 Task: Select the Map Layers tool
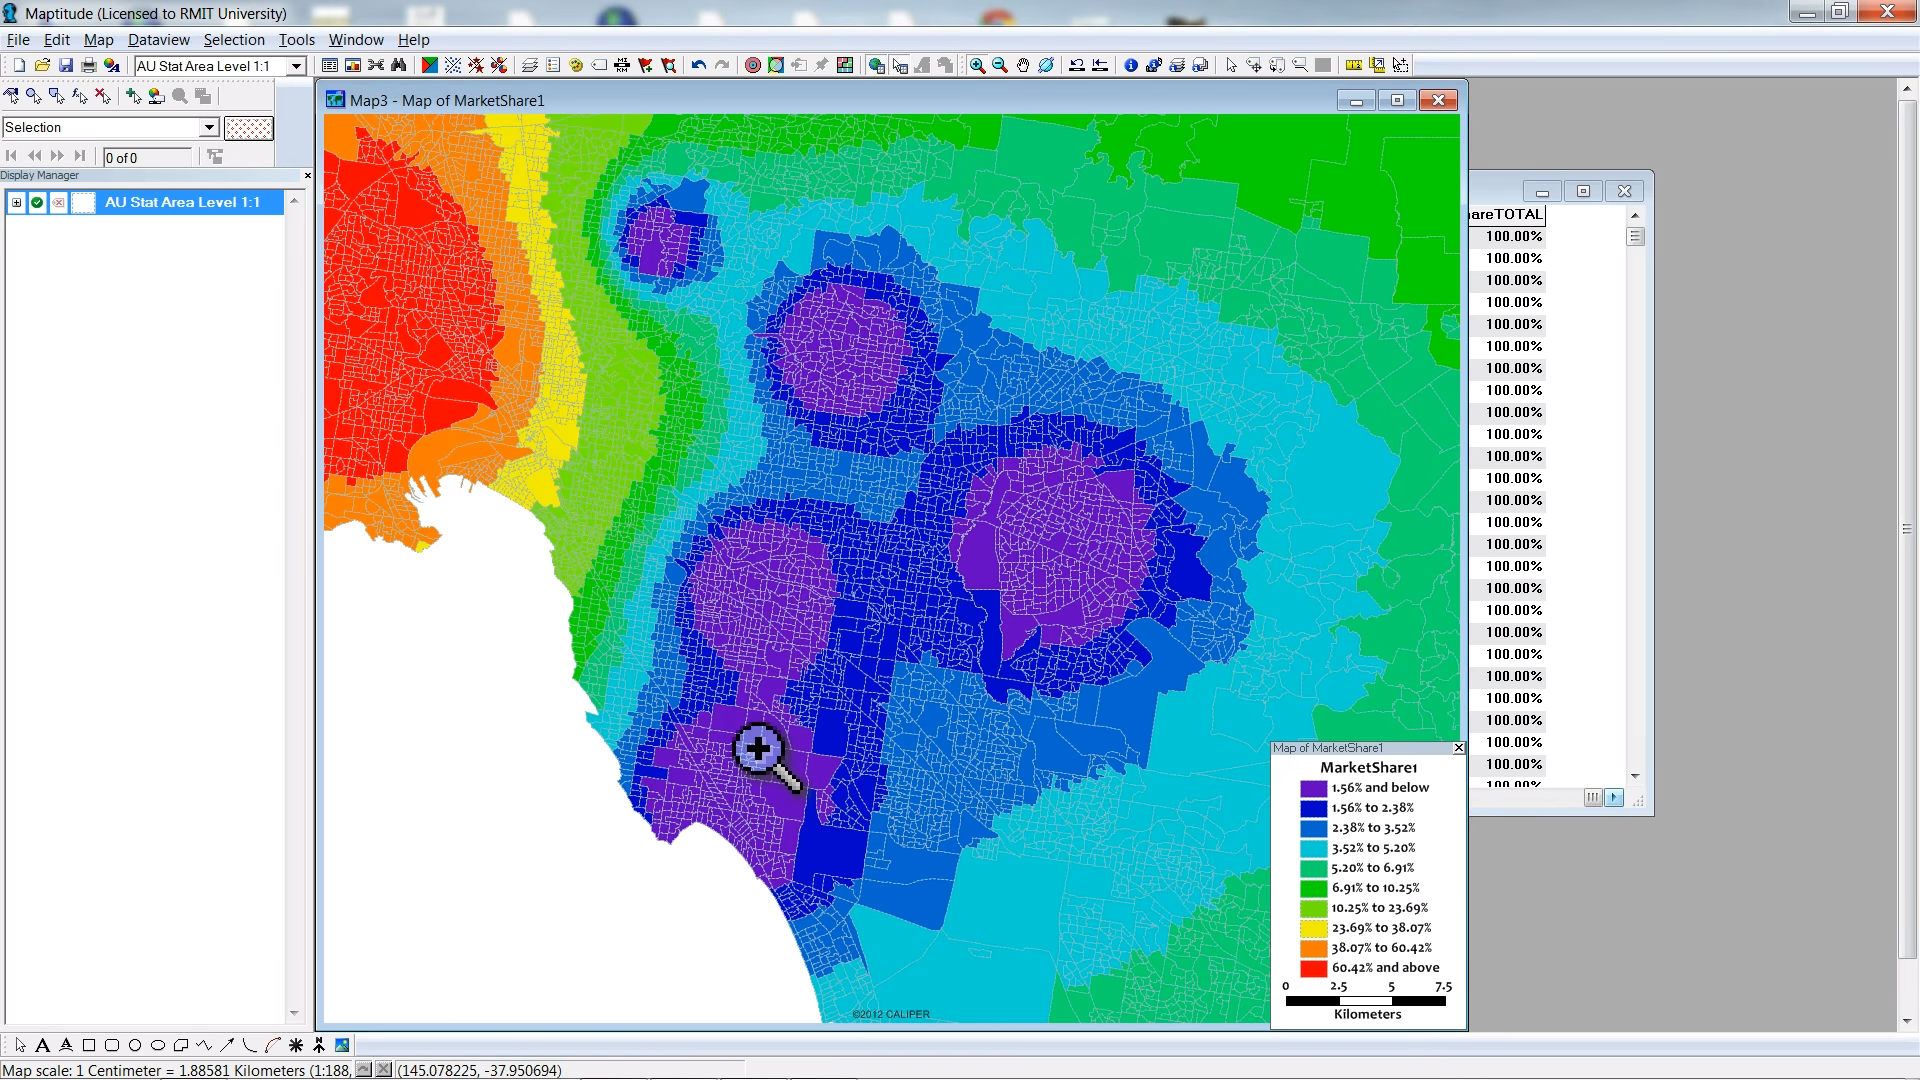[x=529, y=64]
